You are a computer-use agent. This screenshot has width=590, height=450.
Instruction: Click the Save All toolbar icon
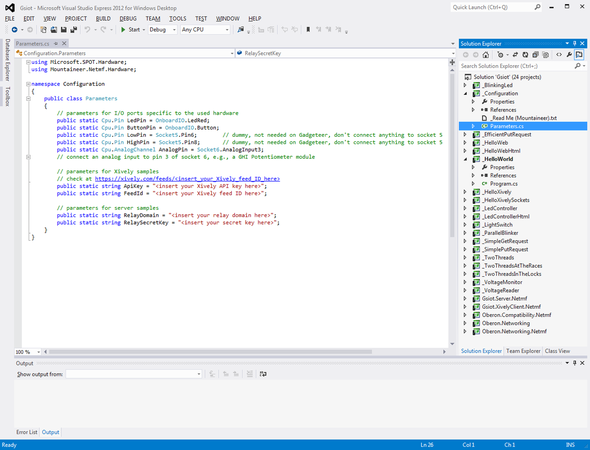pyautogui.click(x=74, y=30)
